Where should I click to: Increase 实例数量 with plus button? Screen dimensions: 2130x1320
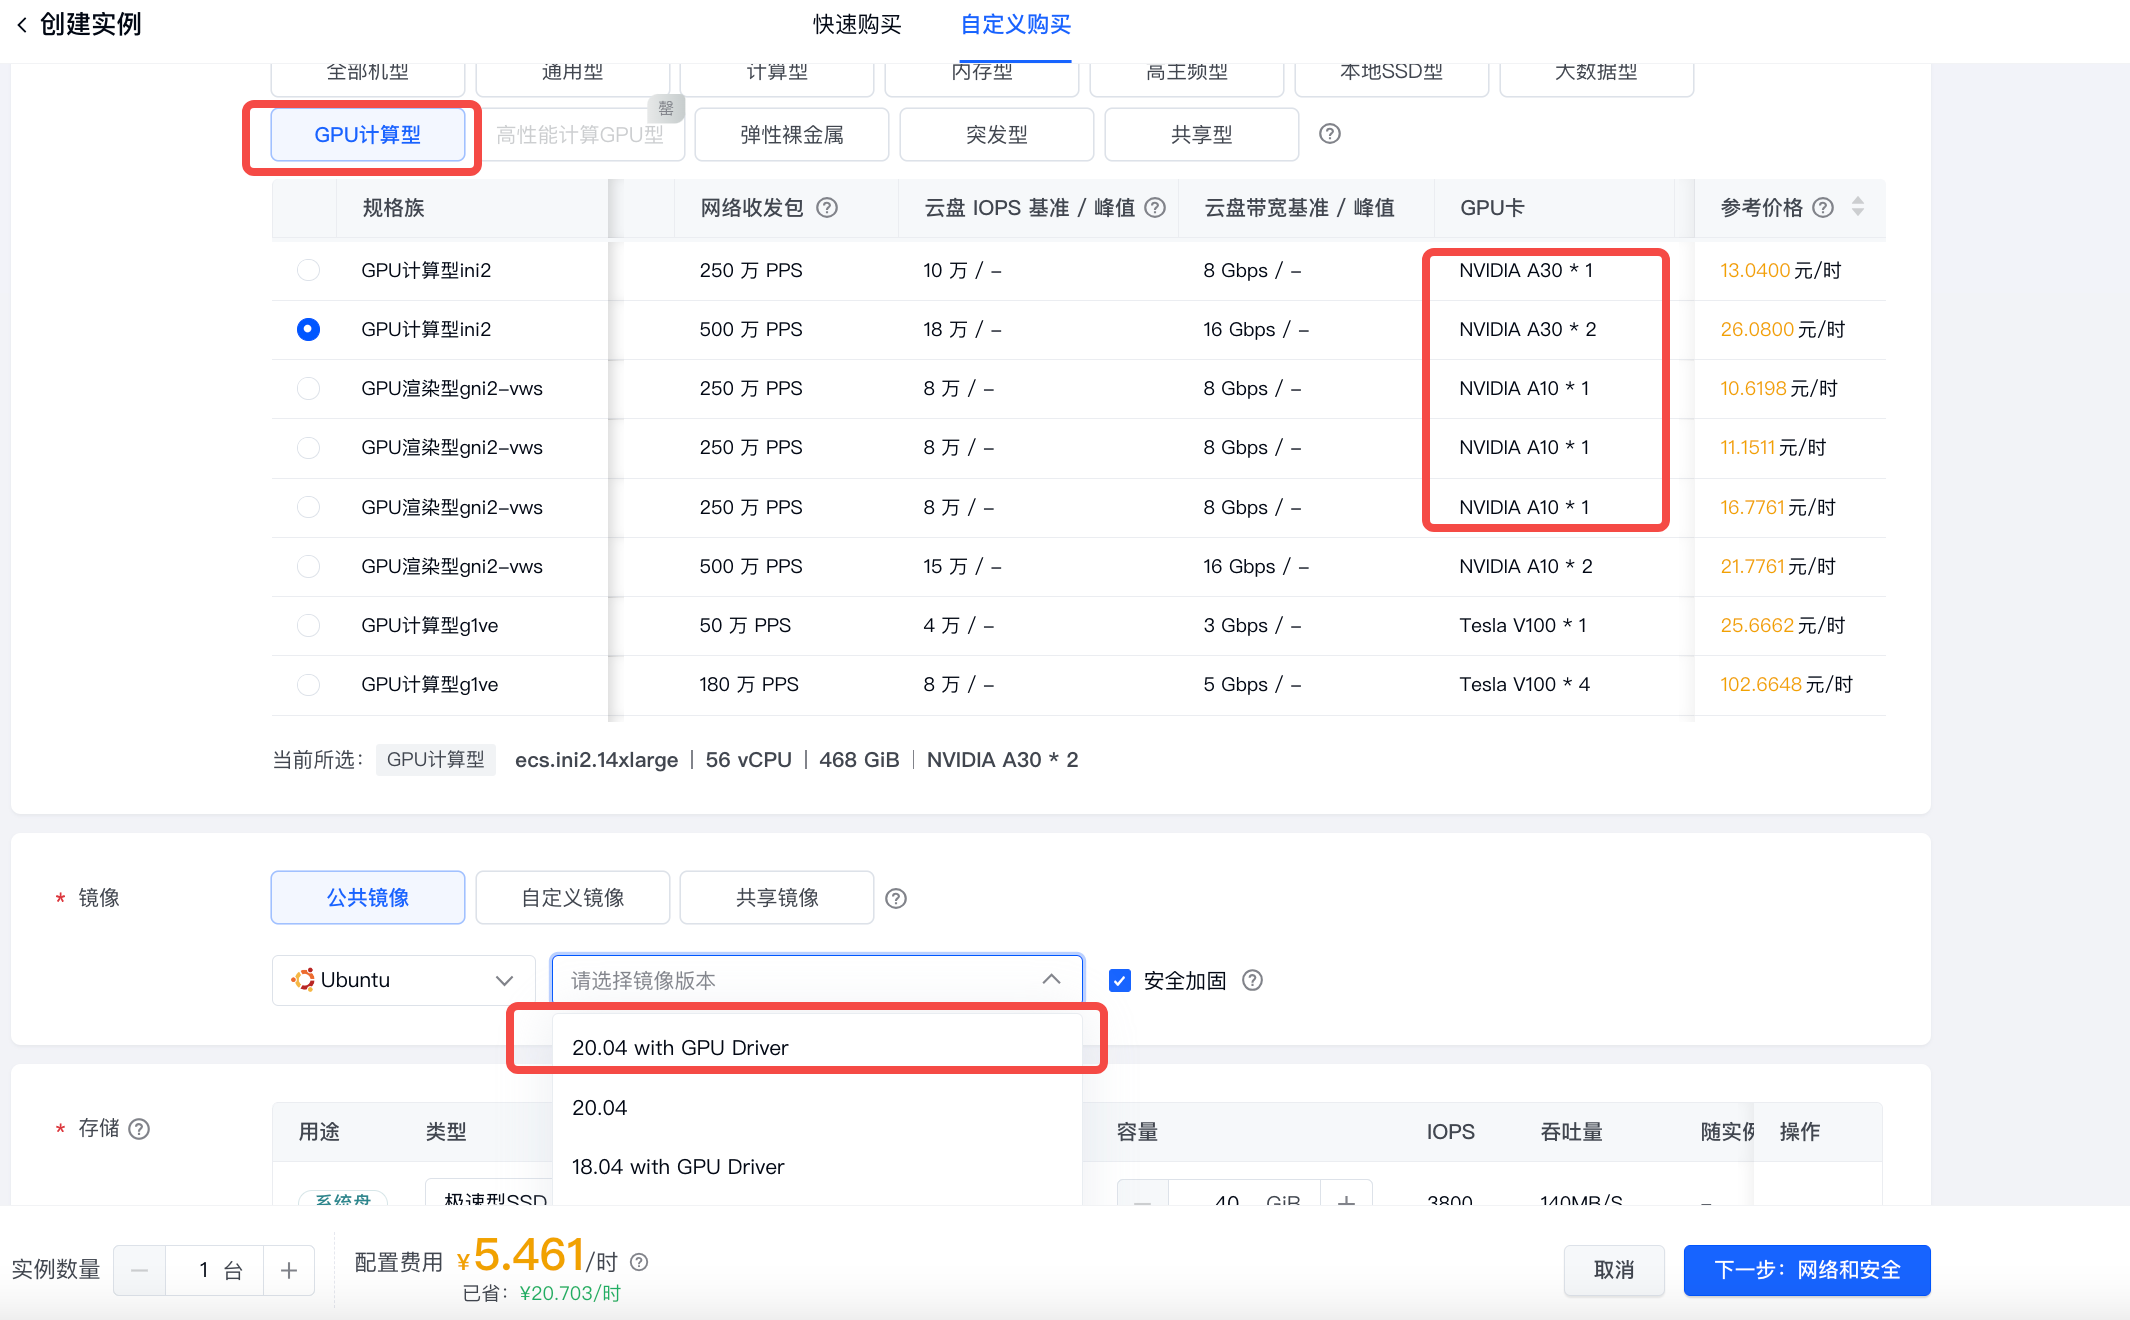[x=289, y=1270]
